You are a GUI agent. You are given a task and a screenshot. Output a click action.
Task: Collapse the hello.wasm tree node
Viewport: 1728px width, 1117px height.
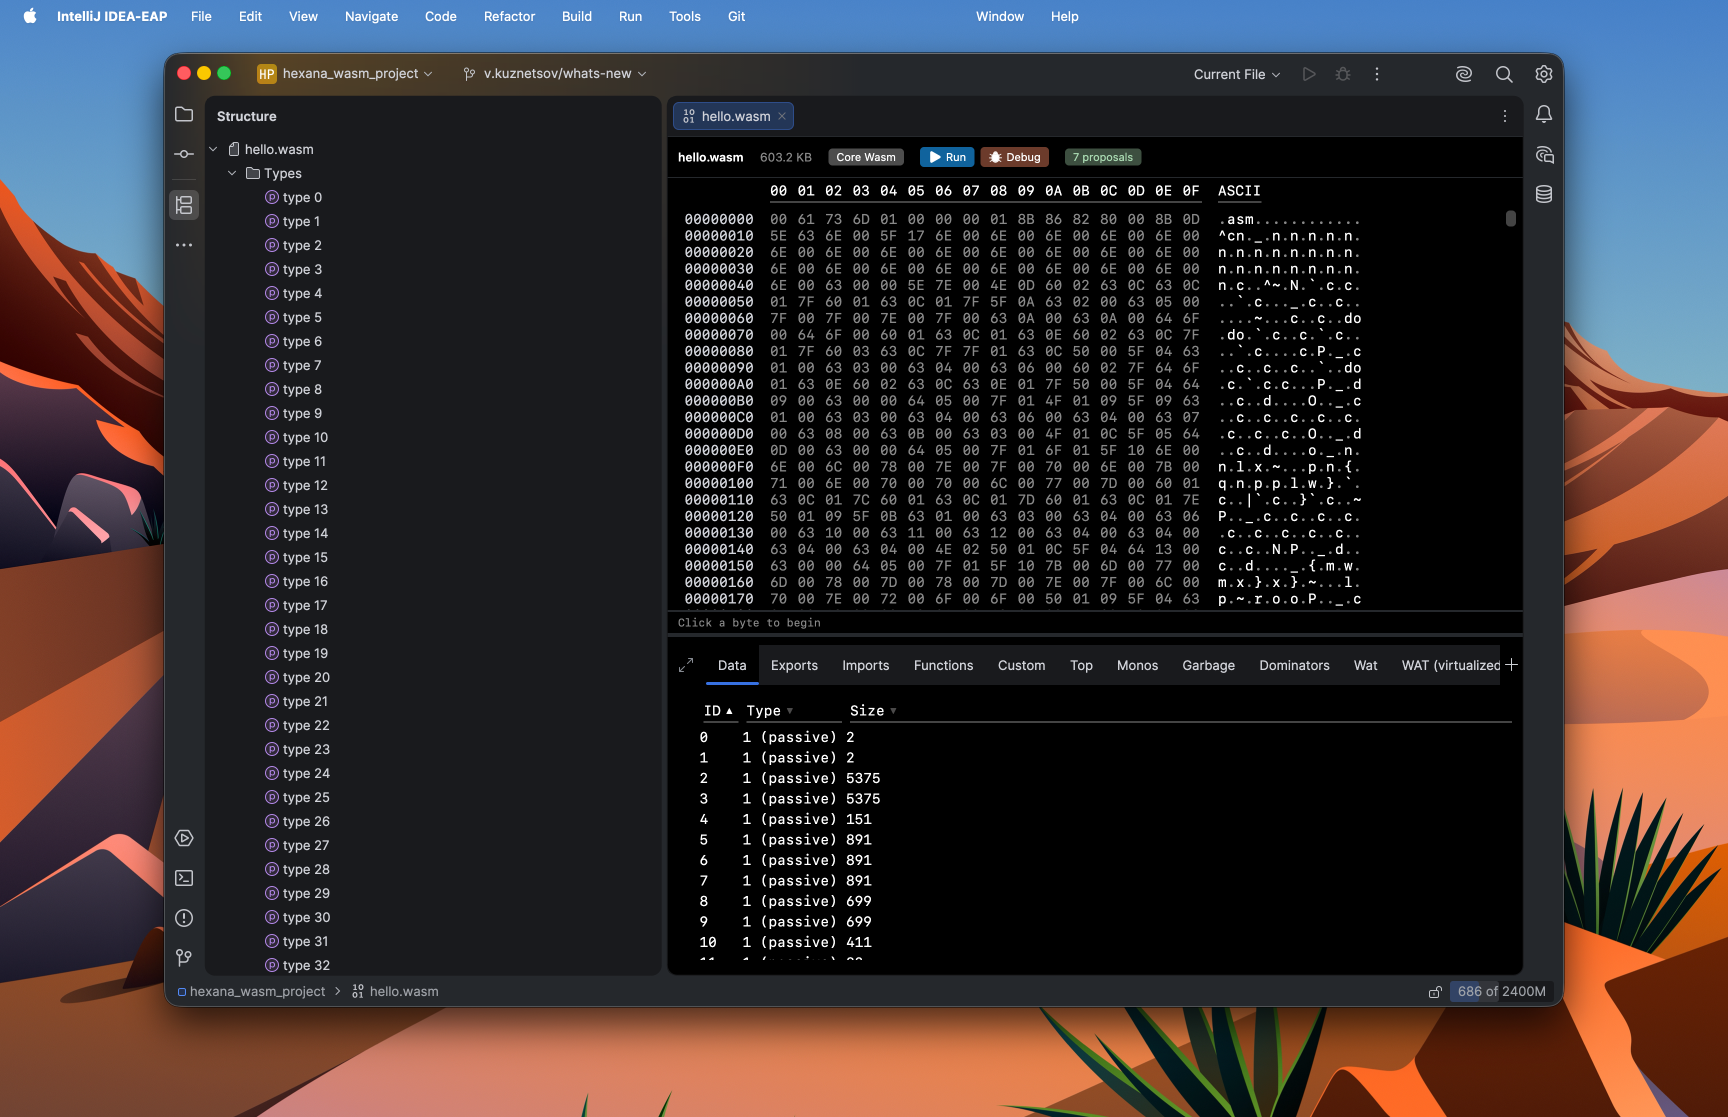point(213,149)
